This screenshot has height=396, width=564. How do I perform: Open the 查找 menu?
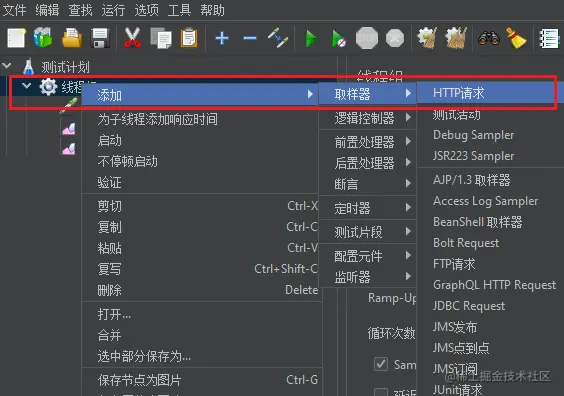(80, 10)
